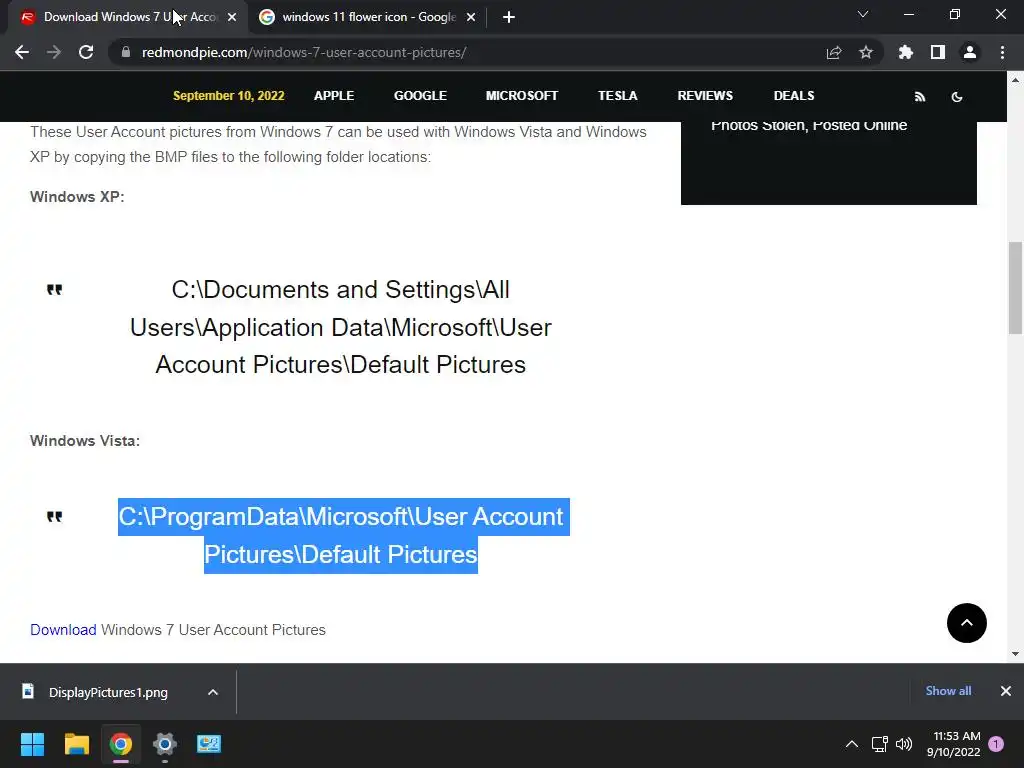
Task: Open the GOOGLE menu category
Action: coord(420,95)
